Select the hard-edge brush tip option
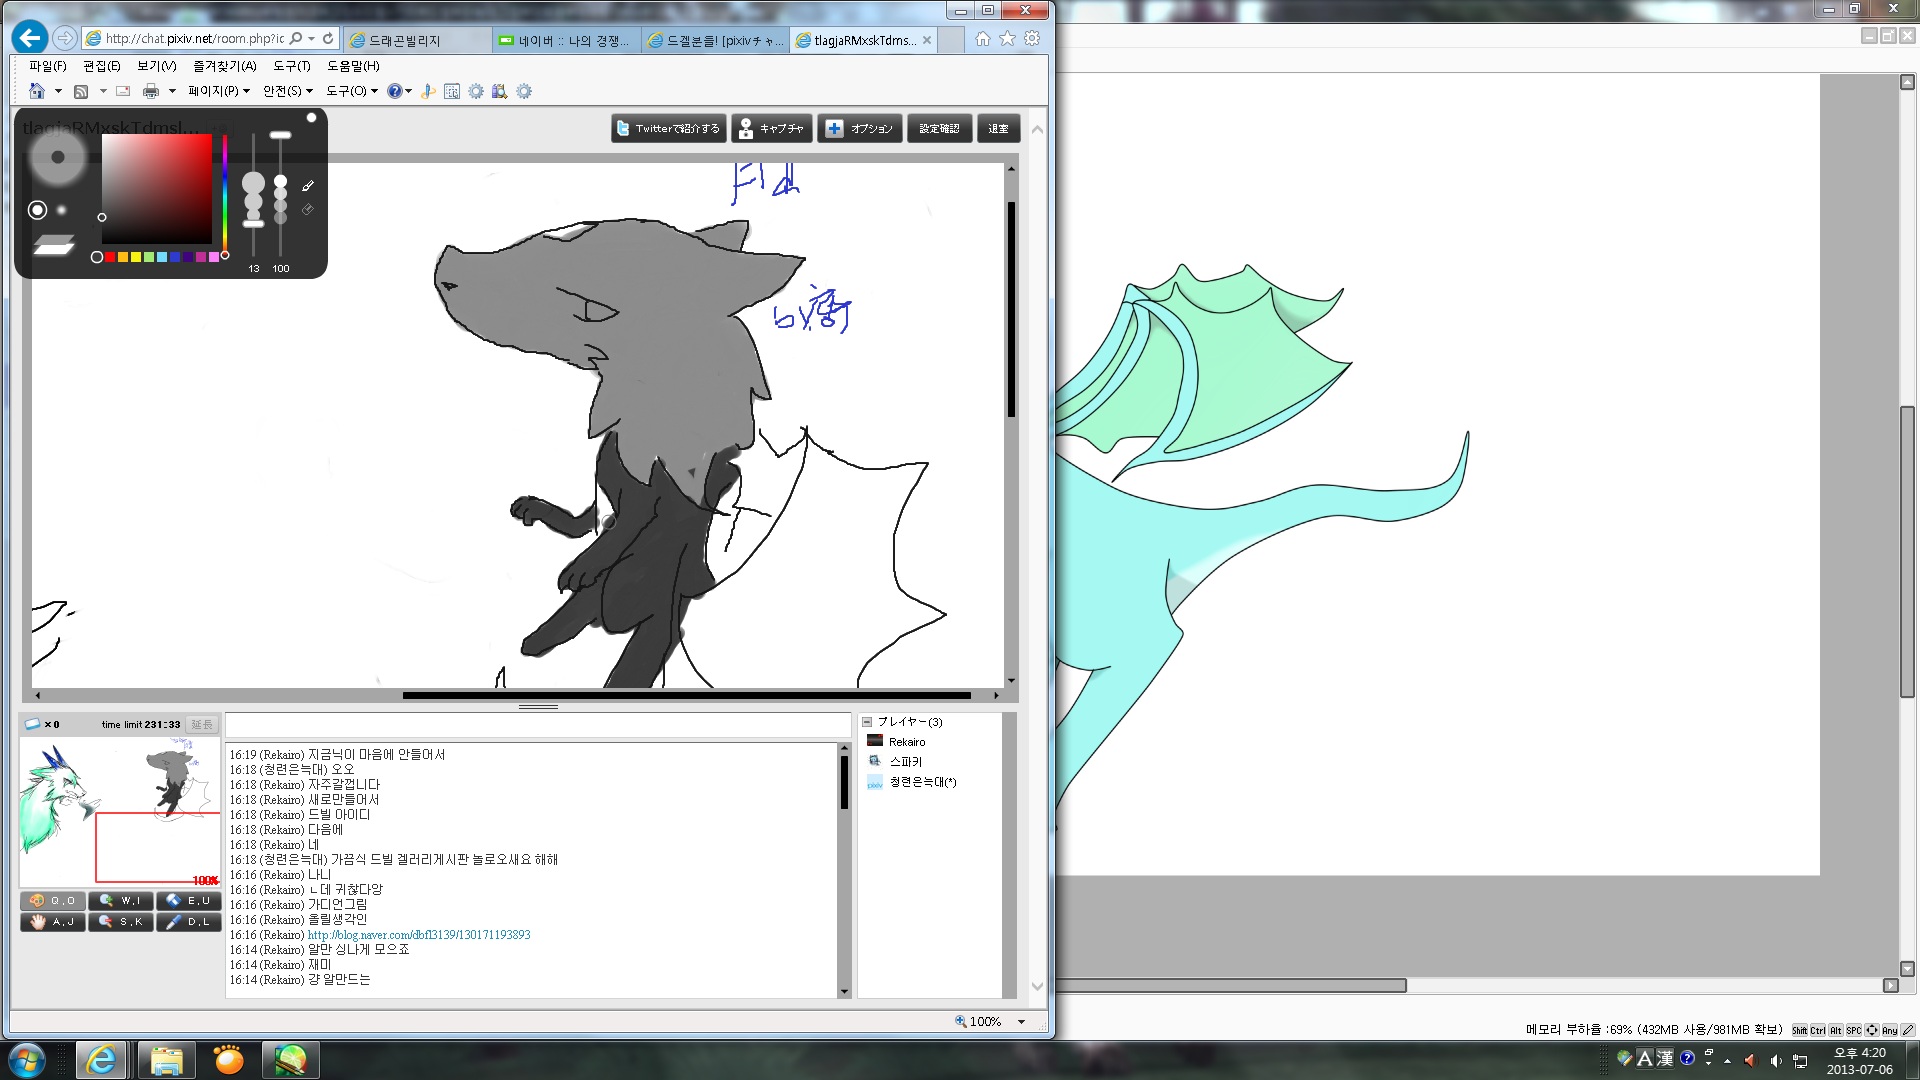Image resolution: width=1920 pixels, height=1080 pixels. tap(37, 210)
